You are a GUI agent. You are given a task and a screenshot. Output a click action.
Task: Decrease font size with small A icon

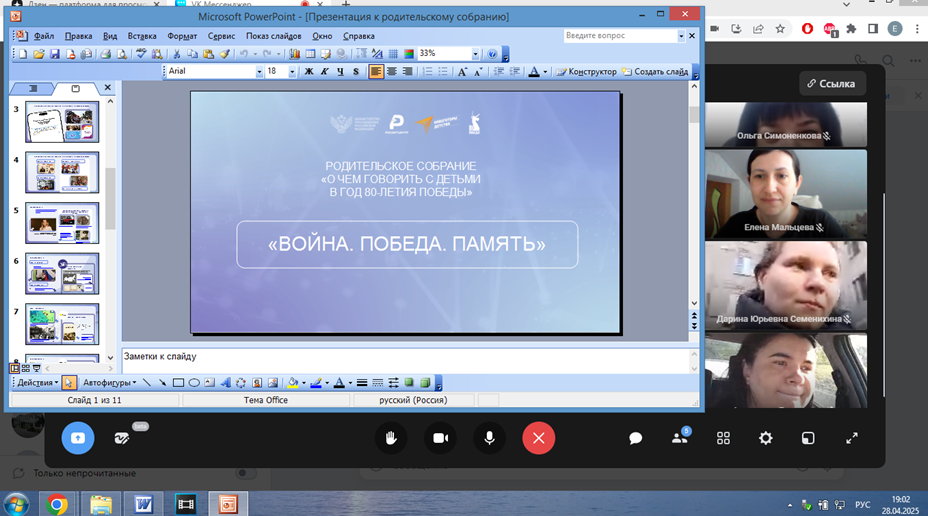click(x=478, y=72)
